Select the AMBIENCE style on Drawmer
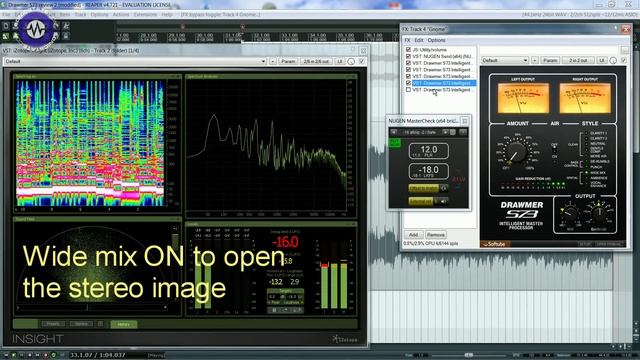 coord(598,178)
